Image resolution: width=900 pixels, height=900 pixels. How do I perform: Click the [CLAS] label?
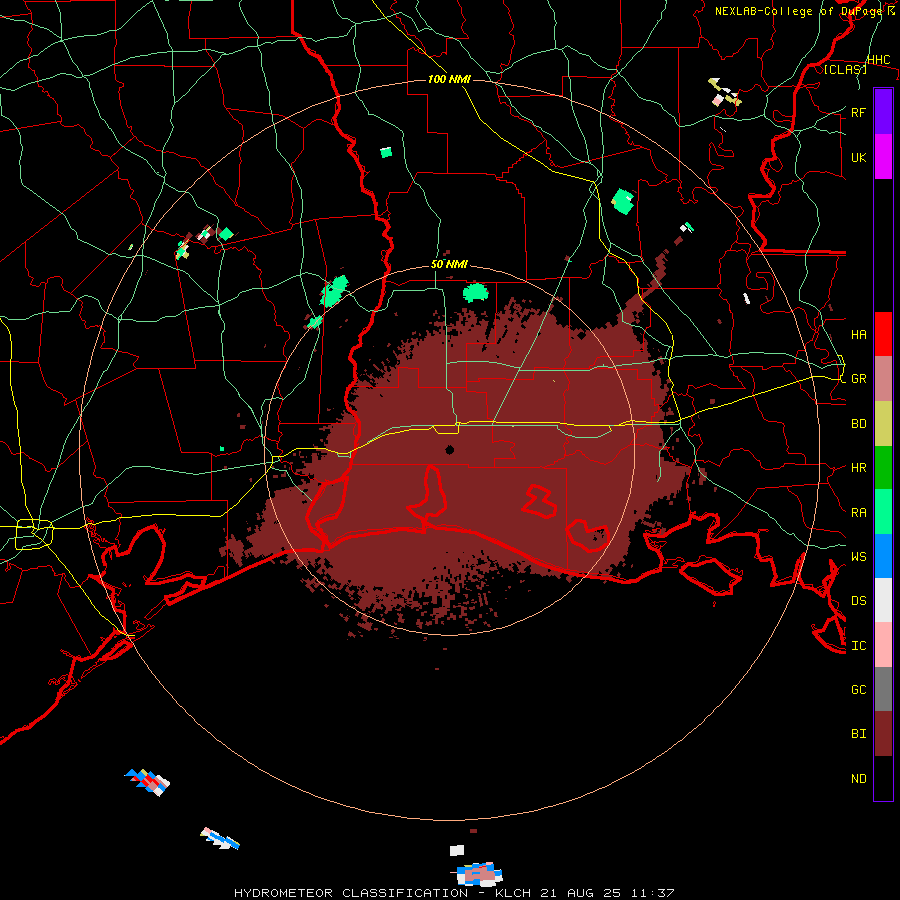point(845,69)
